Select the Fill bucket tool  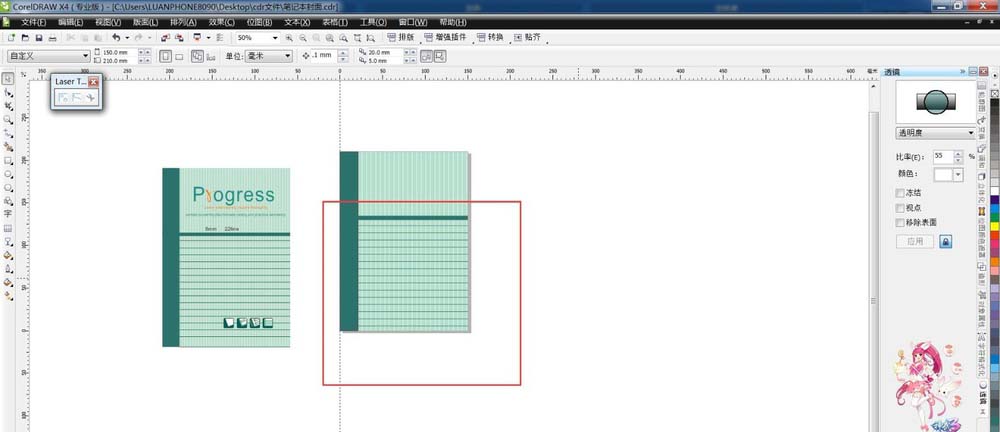click(x=8, y=282)
